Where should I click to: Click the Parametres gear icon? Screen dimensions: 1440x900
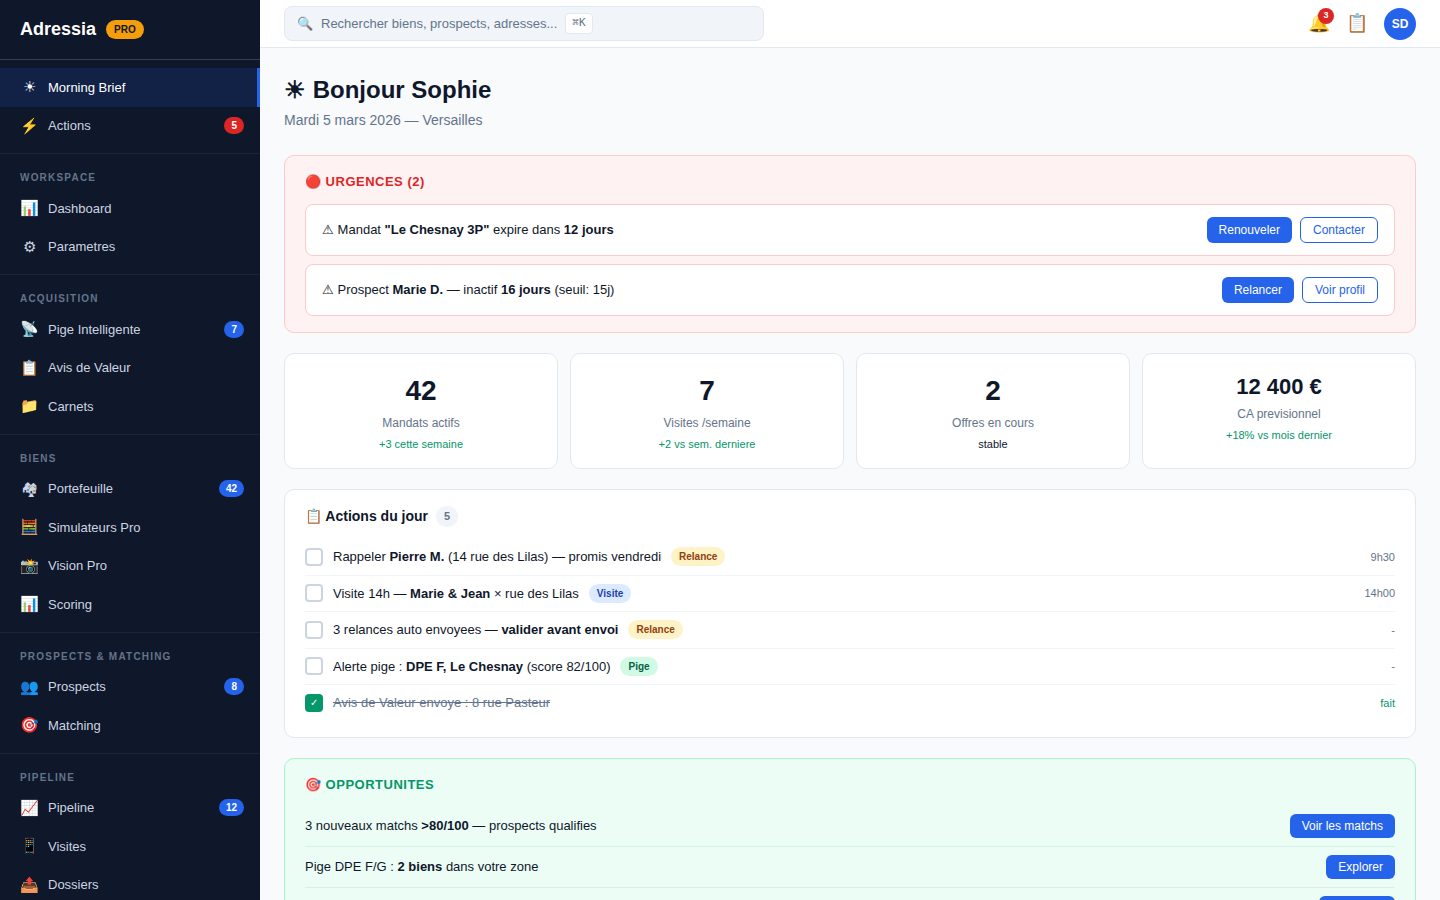29,246
